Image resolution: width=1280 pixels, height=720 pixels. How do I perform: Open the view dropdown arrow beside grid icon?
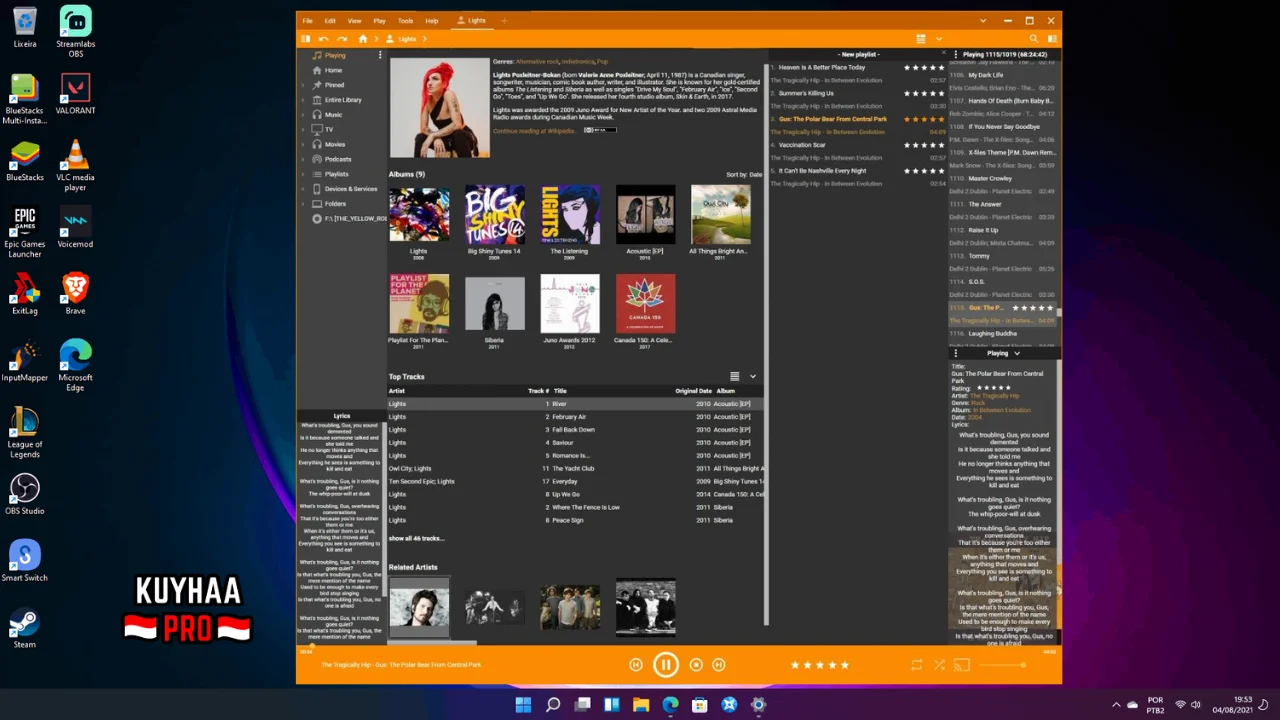[939, 39]
